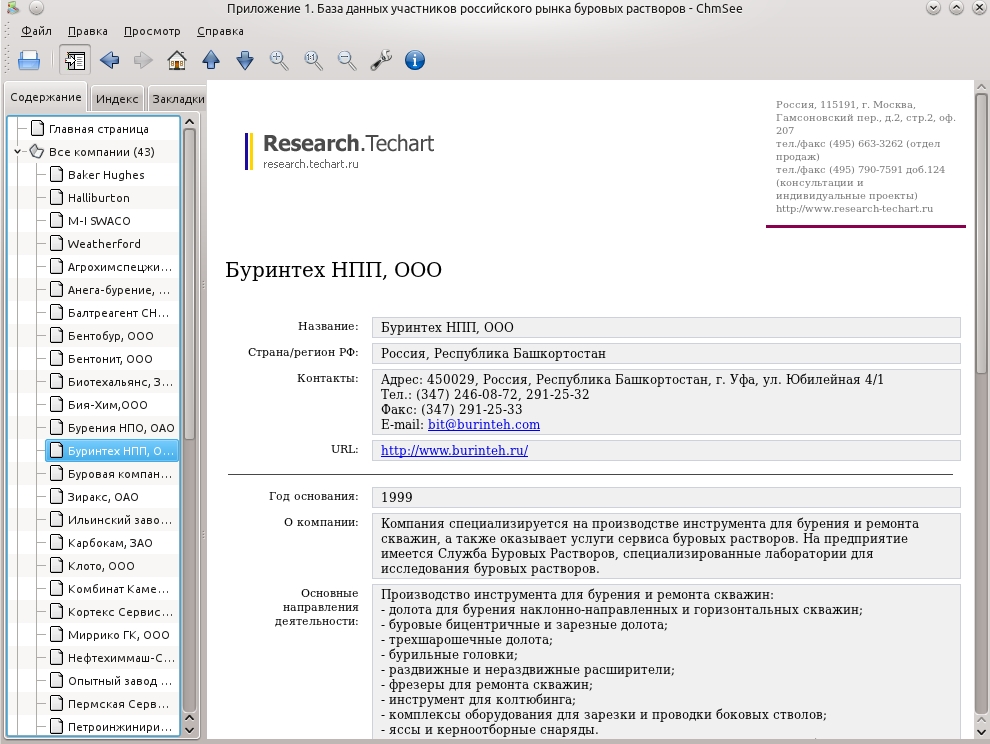Go to next page with down arrow

(245, 61)
